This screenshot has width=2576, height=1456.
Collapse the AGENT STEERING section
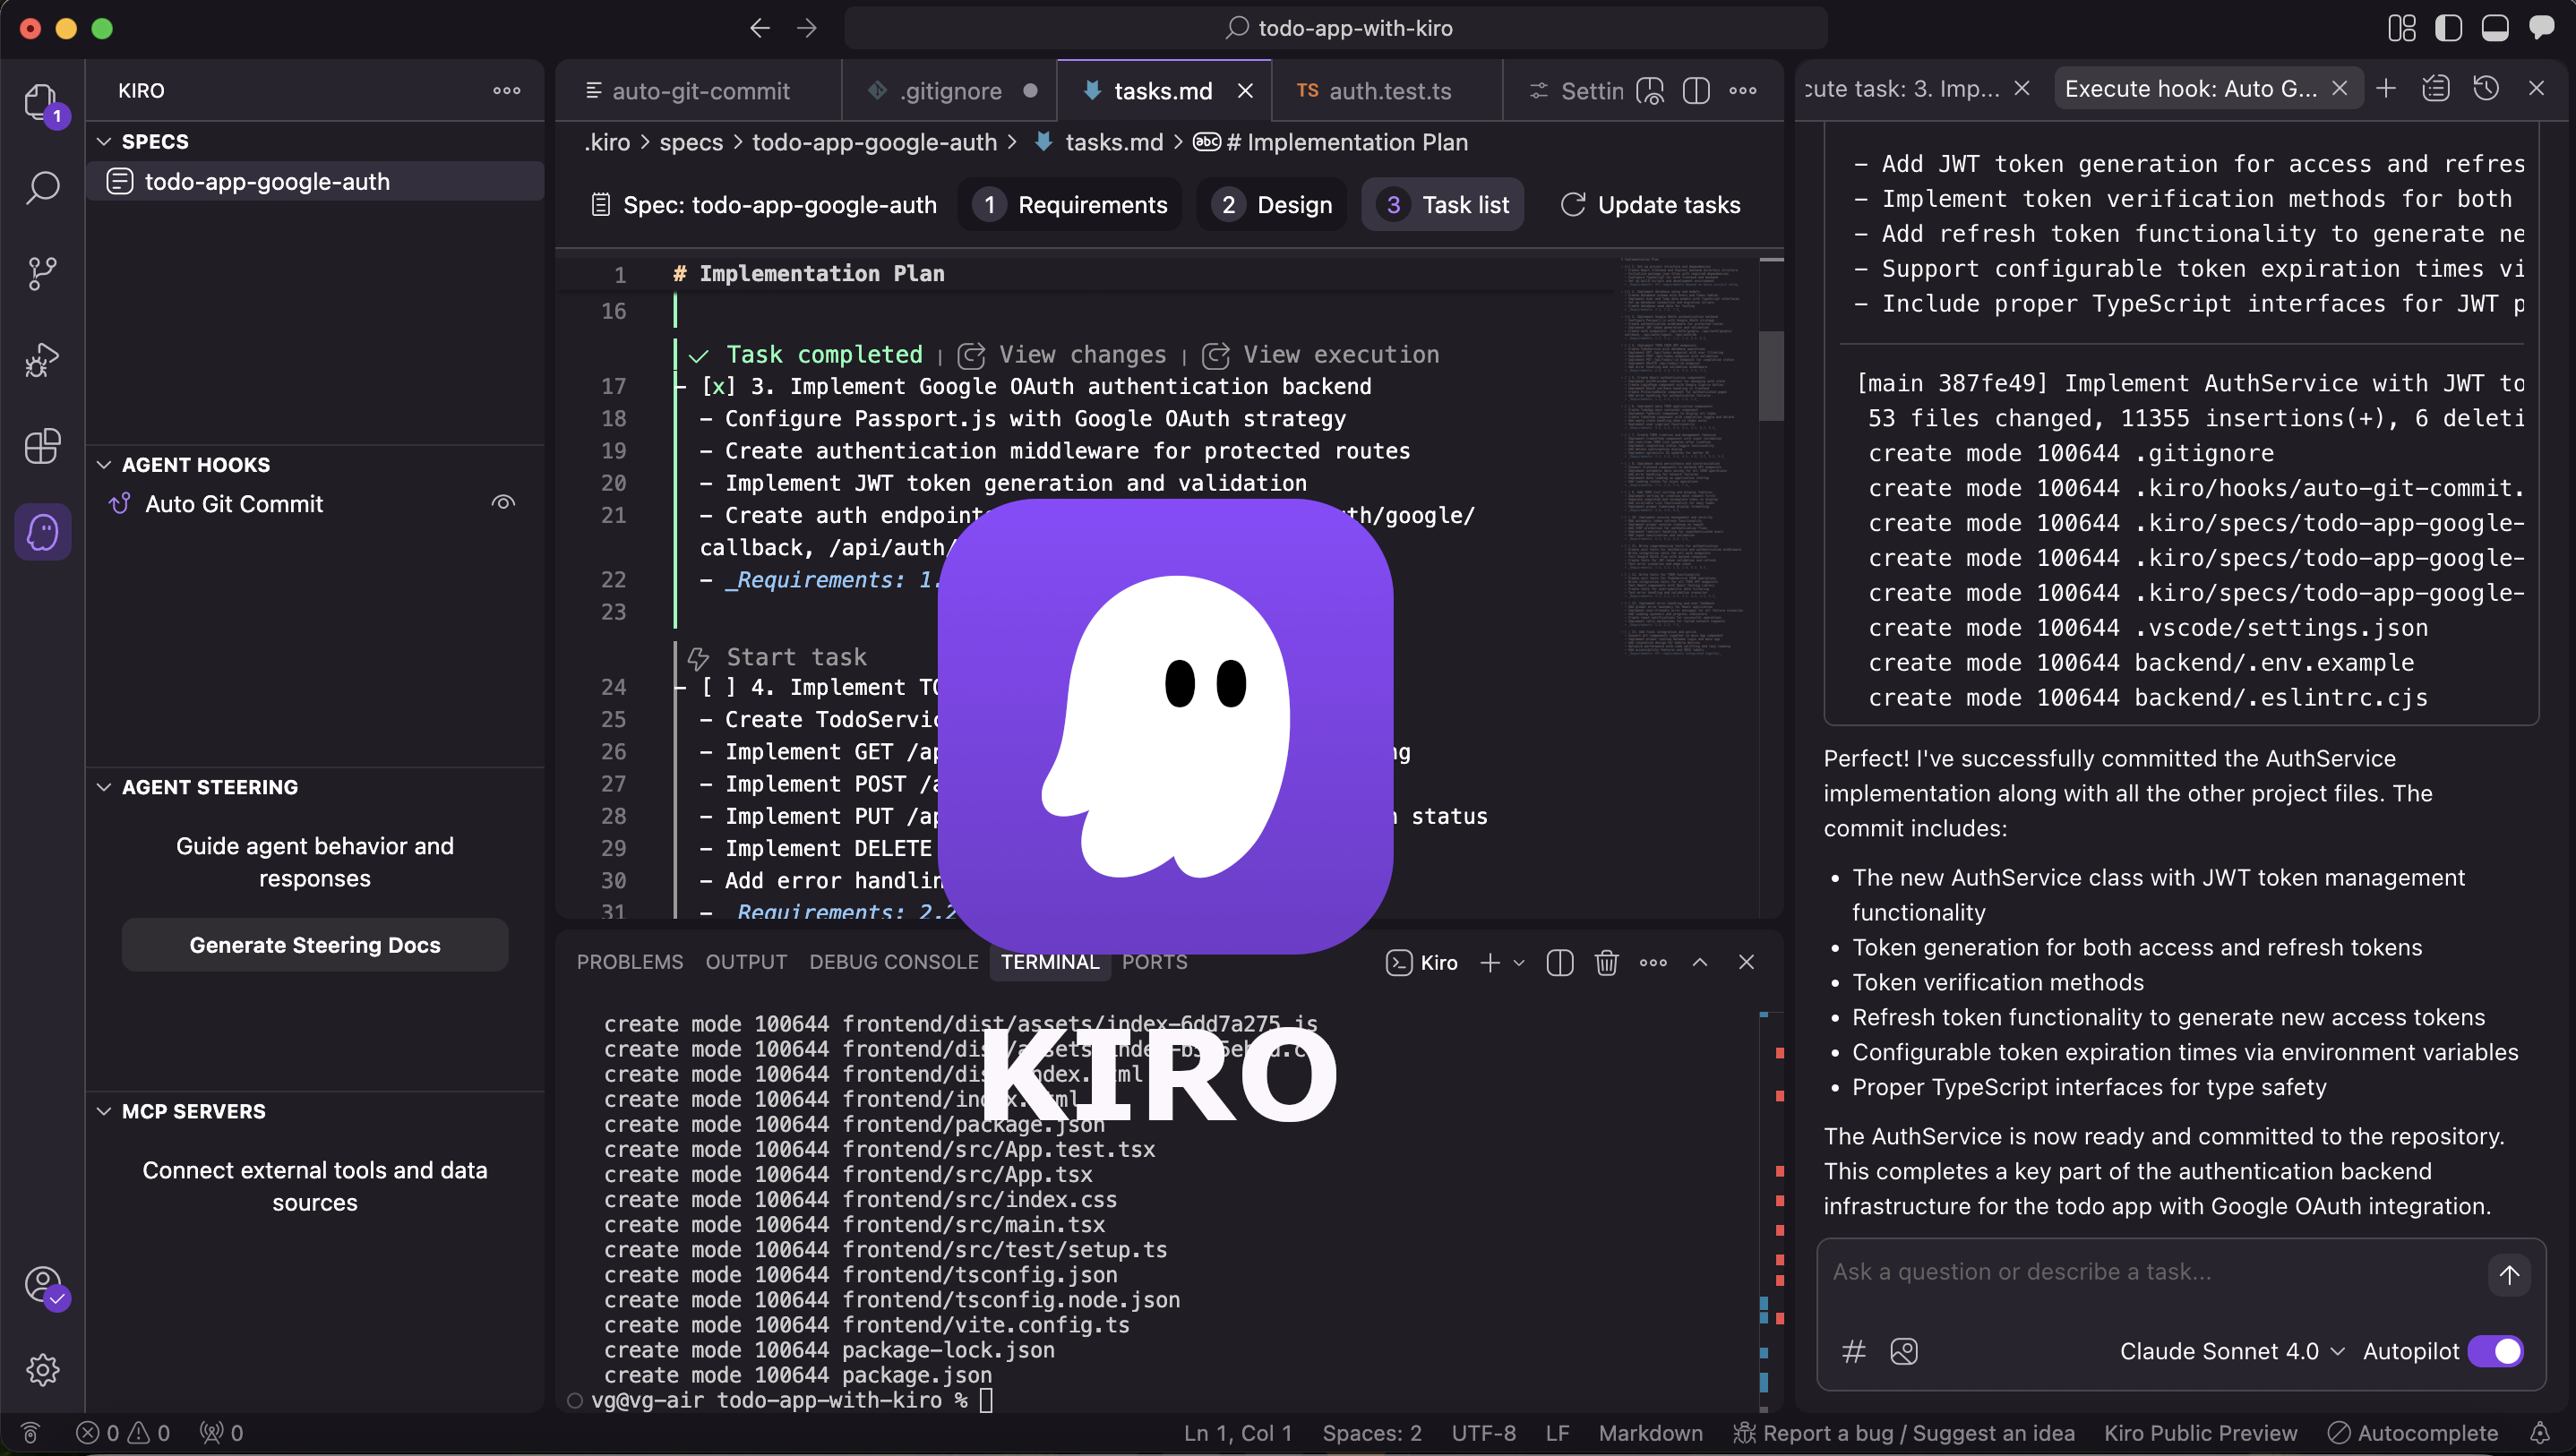coord(104,787)
